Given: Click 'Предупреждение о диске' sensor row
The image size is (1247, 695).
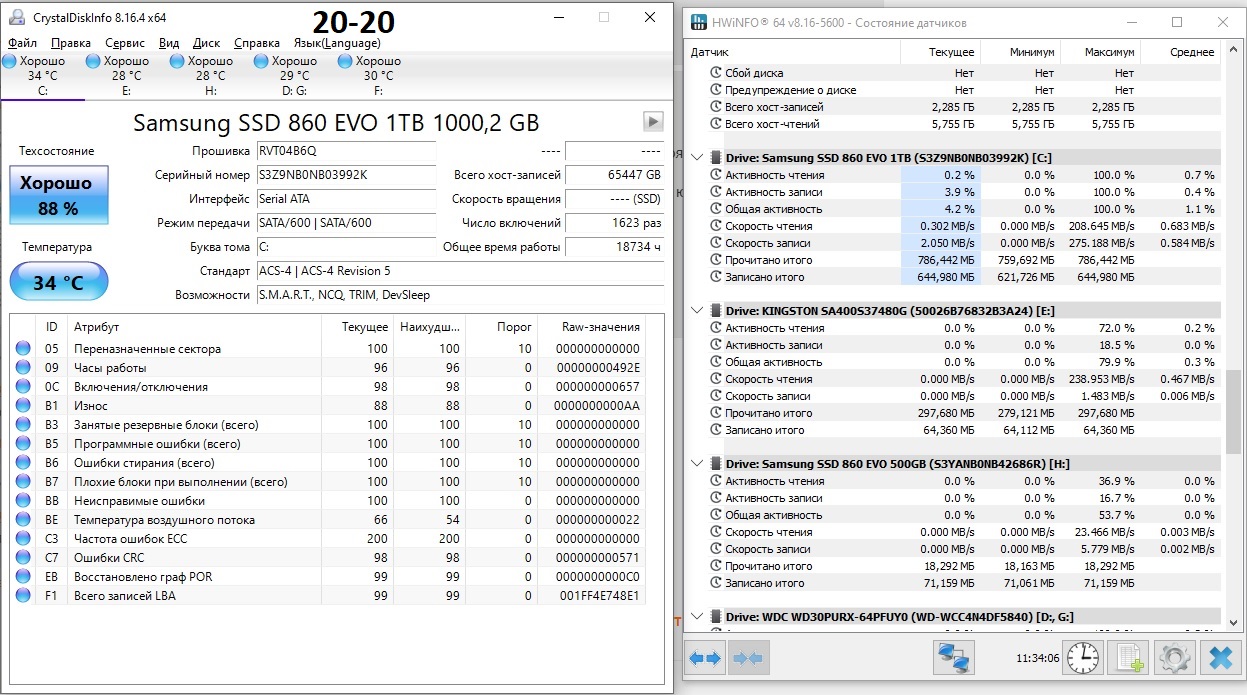Looking at the screenshot, I should coord(955,90).
